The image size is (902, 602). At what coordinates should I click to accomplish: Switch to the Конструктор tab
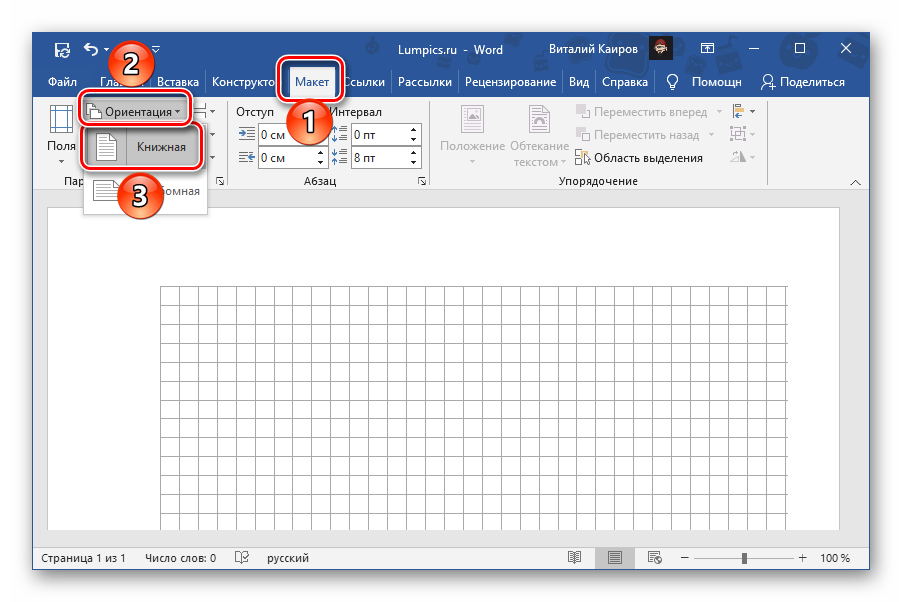[x=243, y=82]
